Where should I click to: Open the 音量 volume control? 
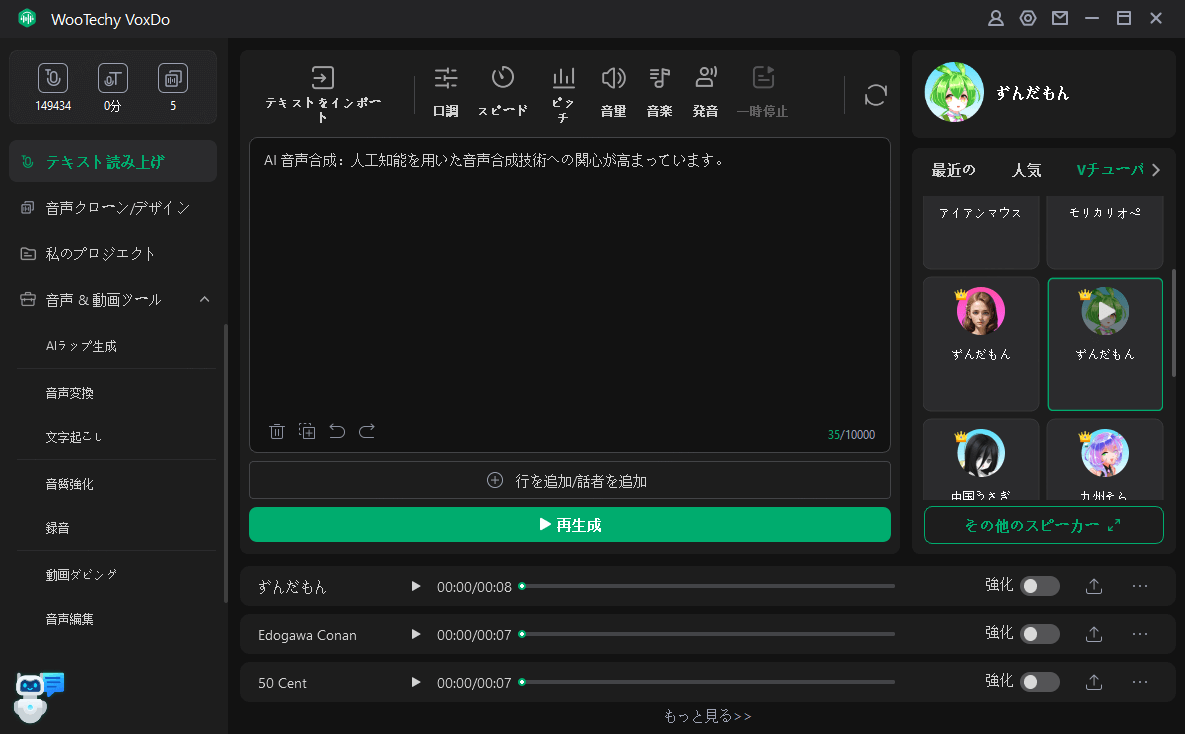(613, 92)
